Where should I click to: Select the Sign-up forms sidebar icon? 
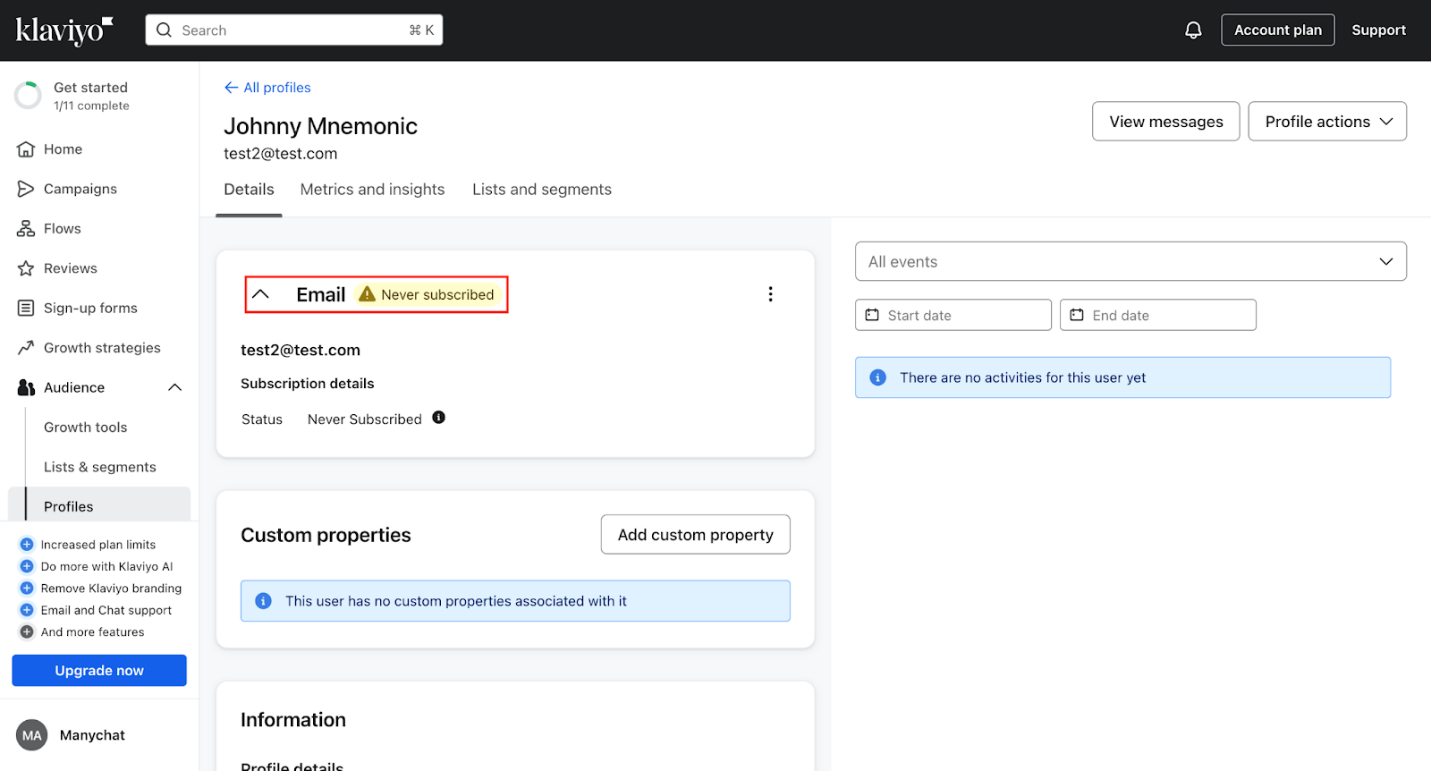coord(27,308)
